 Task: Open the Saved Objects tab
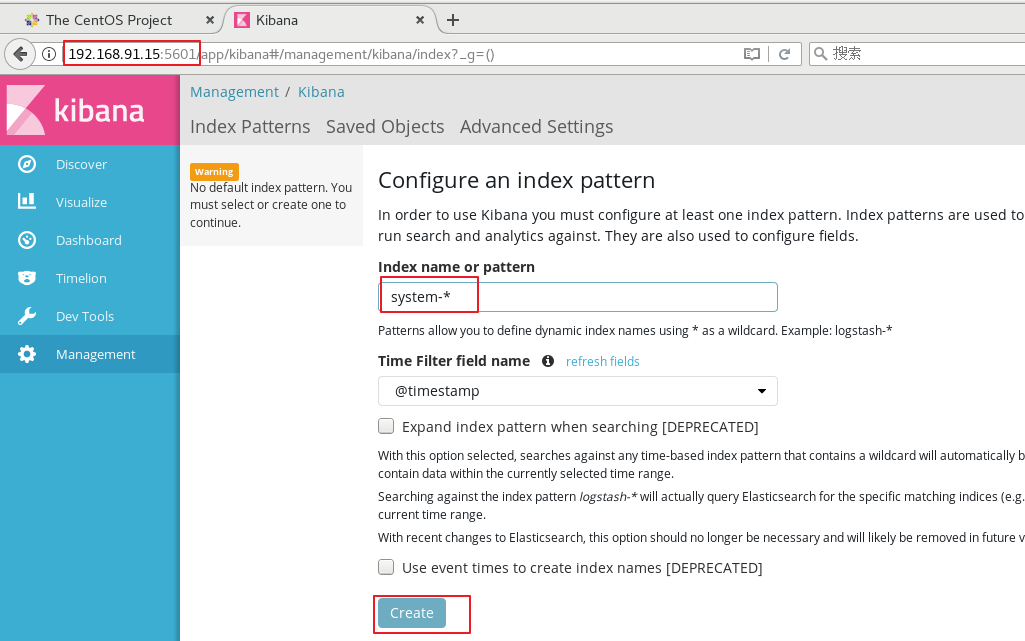point(385,126)
